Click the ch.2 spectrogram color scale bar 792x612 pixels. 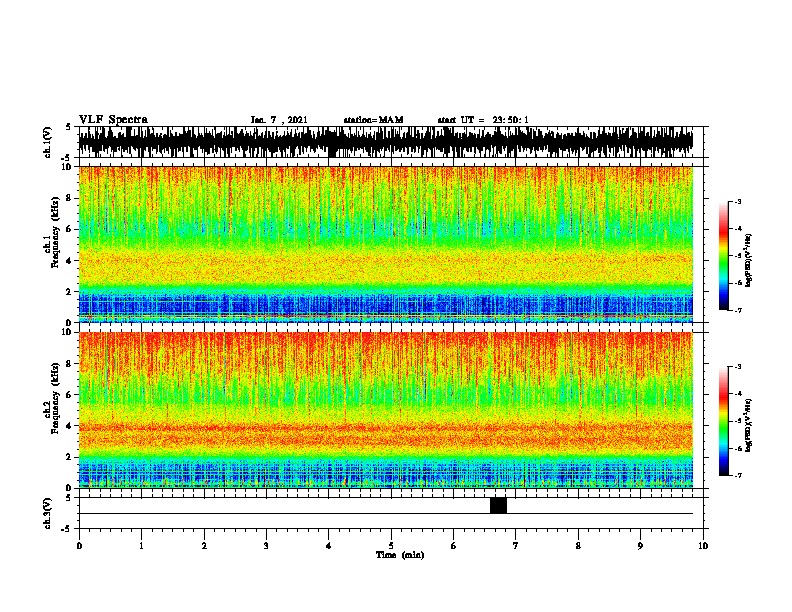tap(723, 421)
